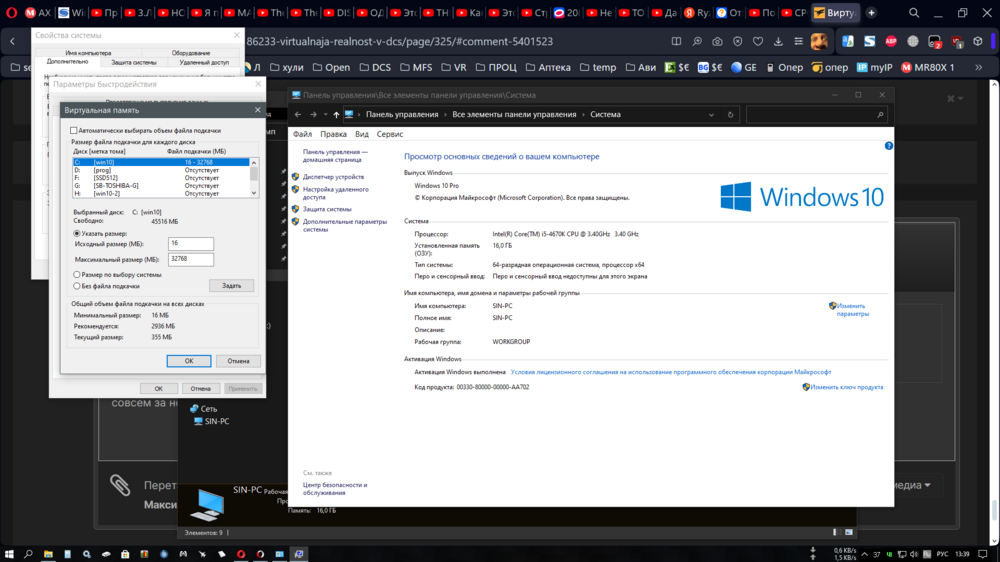Open Вид menu in System window
The height and width of the screenshot is (562, 1000).
click(362, 134)
